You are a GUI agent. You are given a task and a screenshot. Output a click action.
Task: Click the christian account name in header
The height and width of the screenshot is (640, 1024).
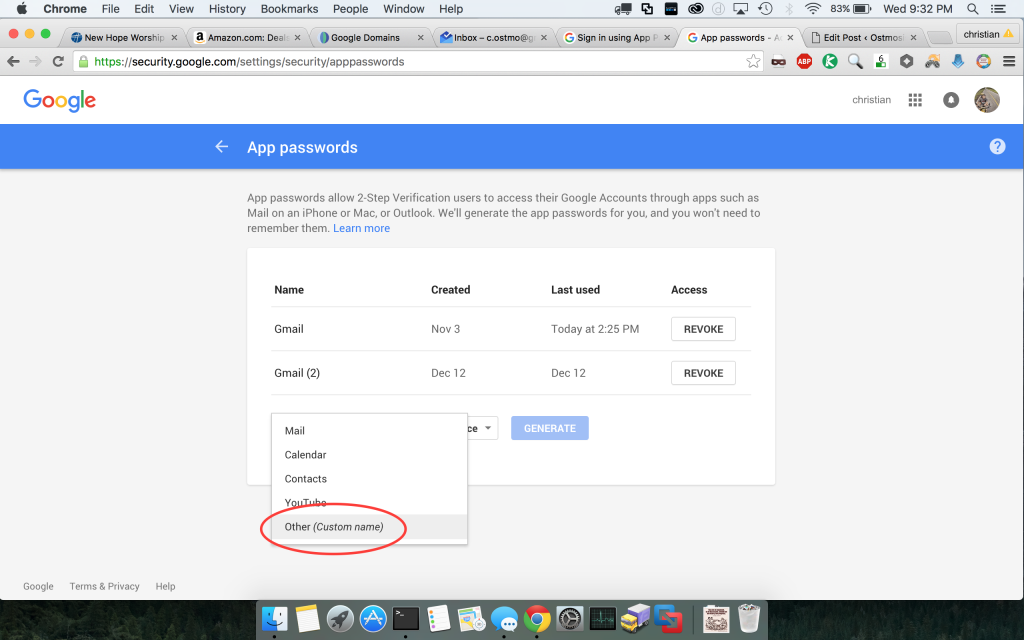[871, 100]
